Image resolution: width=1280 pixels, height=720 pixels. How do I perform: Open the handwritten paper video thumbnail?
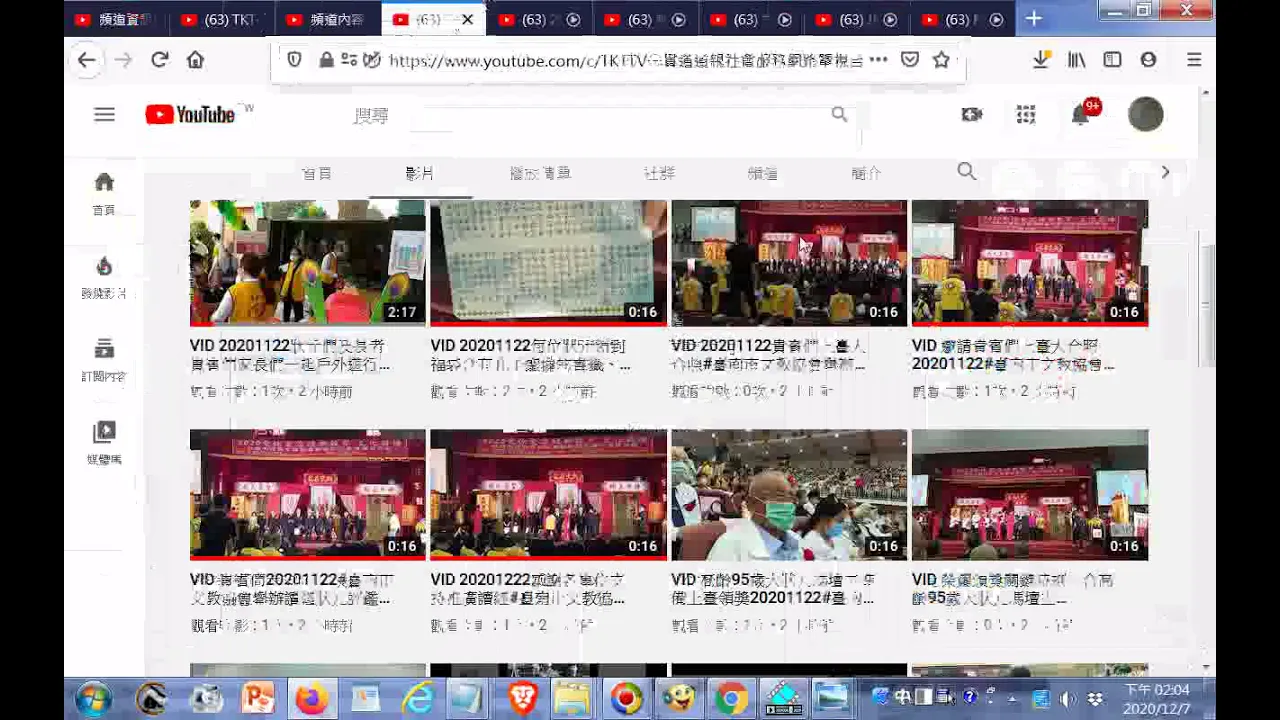(x=549, y=263)
